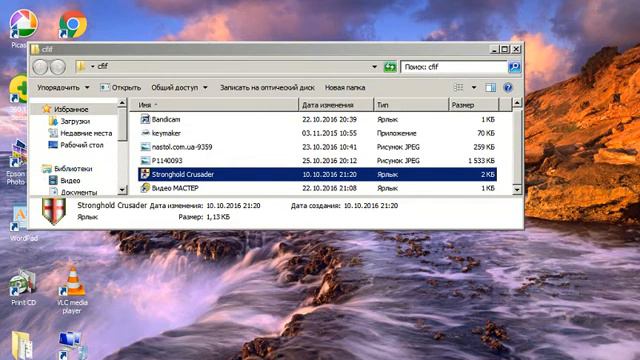The width and height of the screenshot is (640, 360).
Task: Click the 259 КБ size cell
Action: pyautogui.click(x=484, y=147)
